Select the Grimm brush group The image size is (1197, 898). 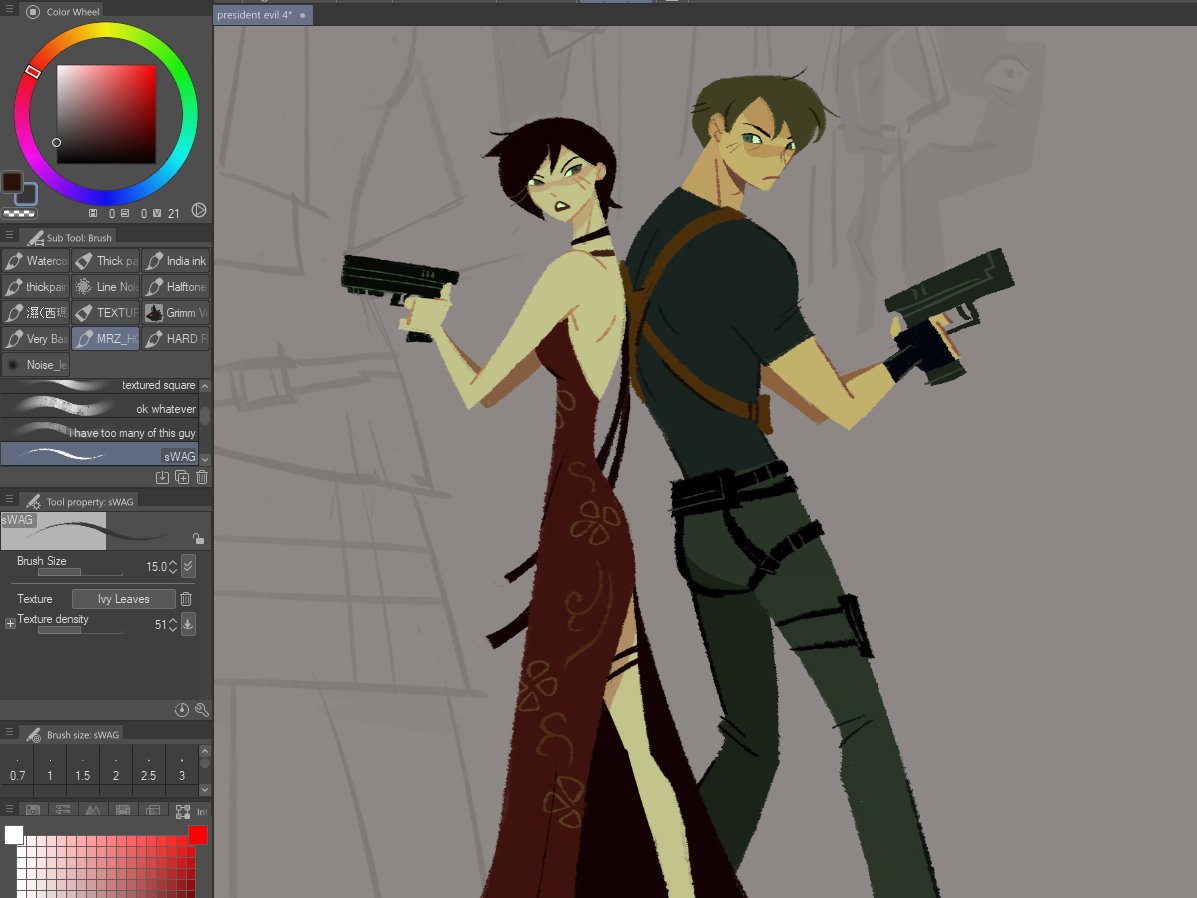point(176,312)
